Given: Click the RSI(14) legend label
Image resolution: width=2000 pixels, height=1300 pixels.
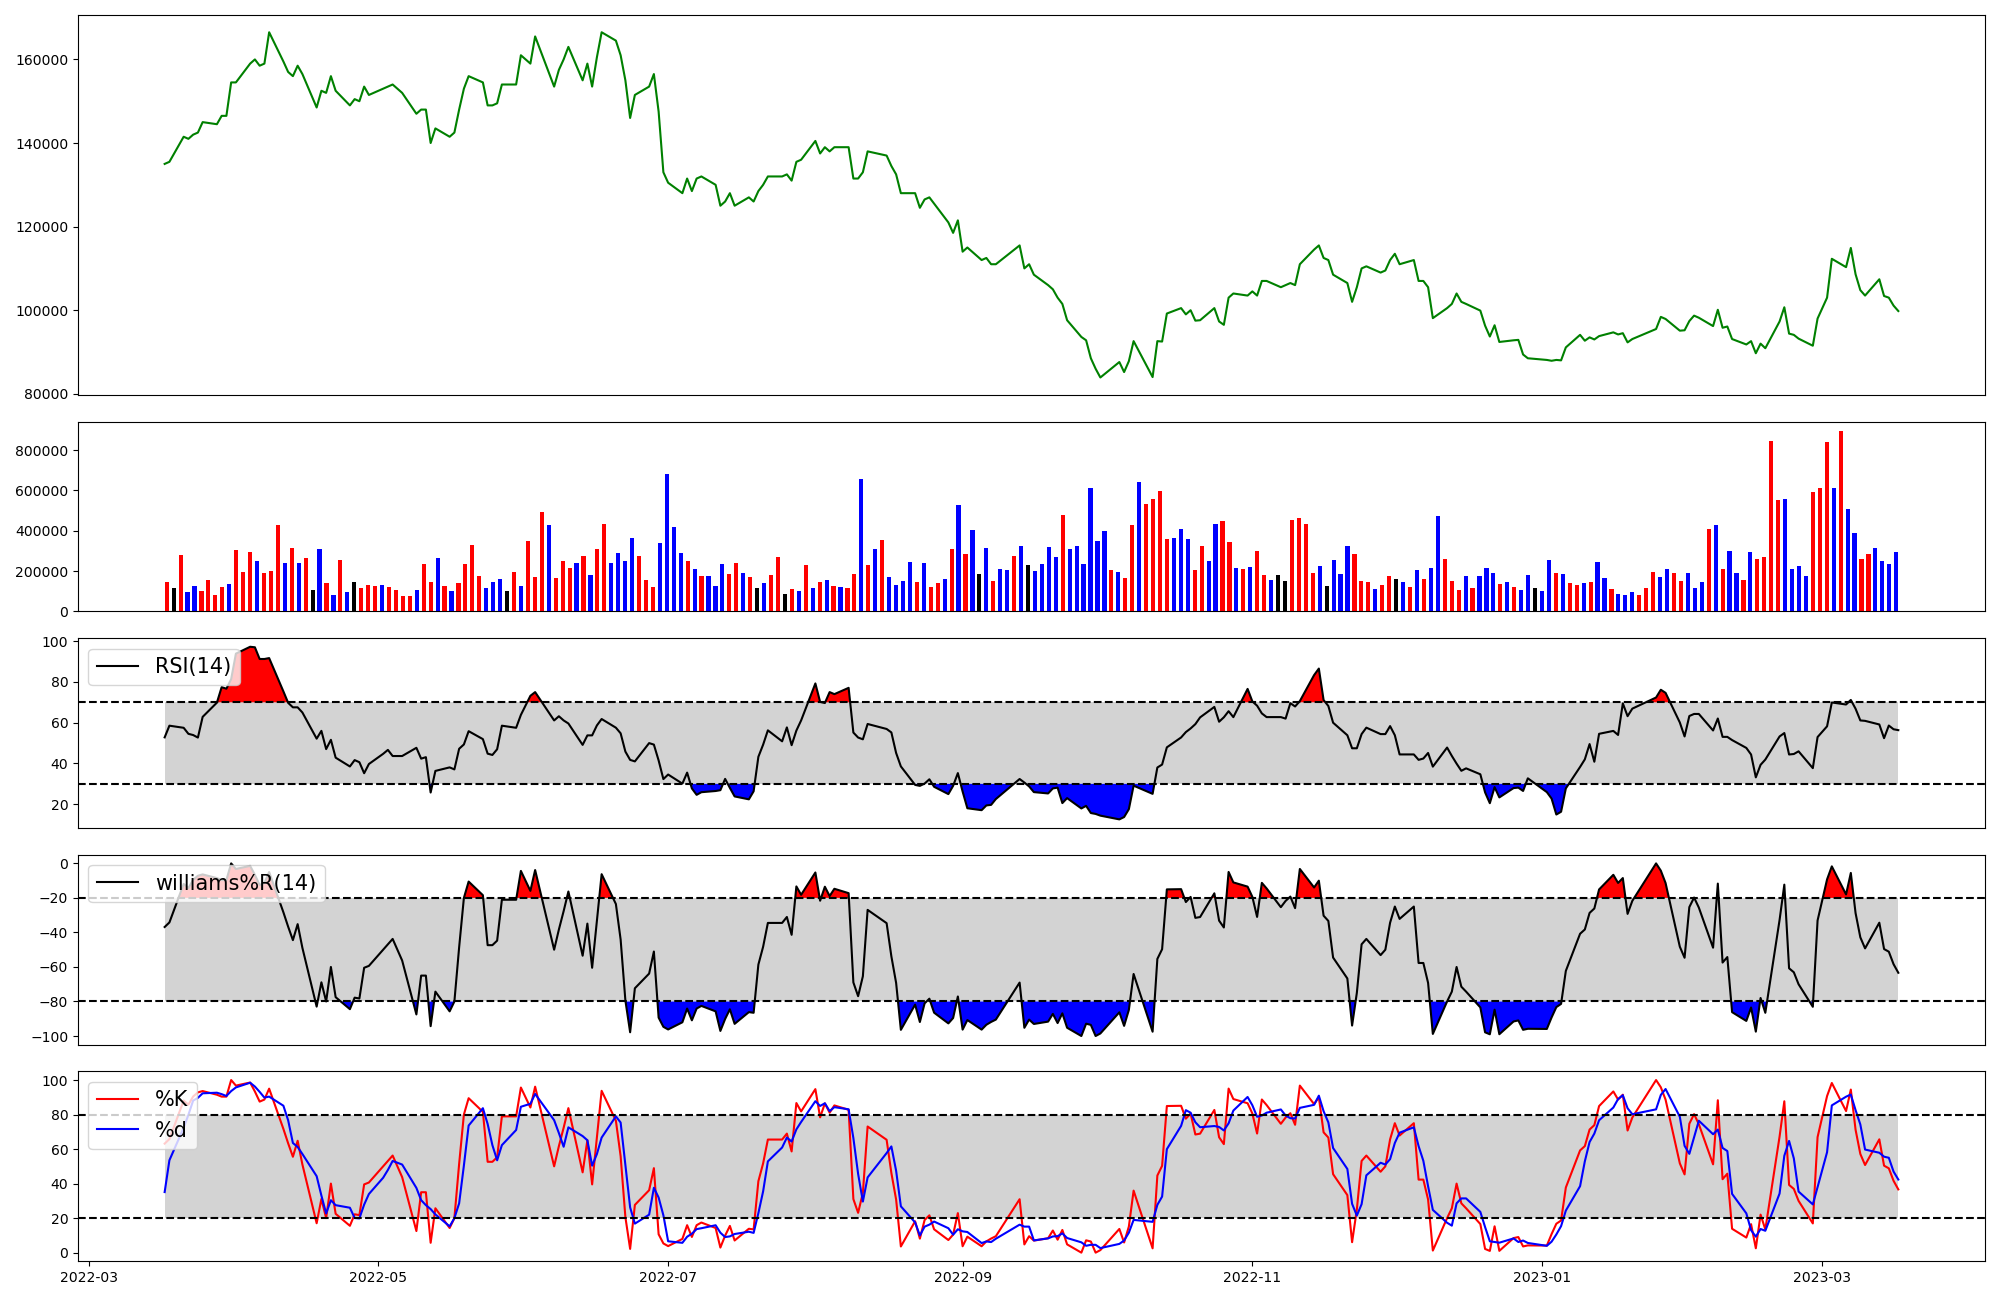Looking at the screenshot, I should (192, 666).
